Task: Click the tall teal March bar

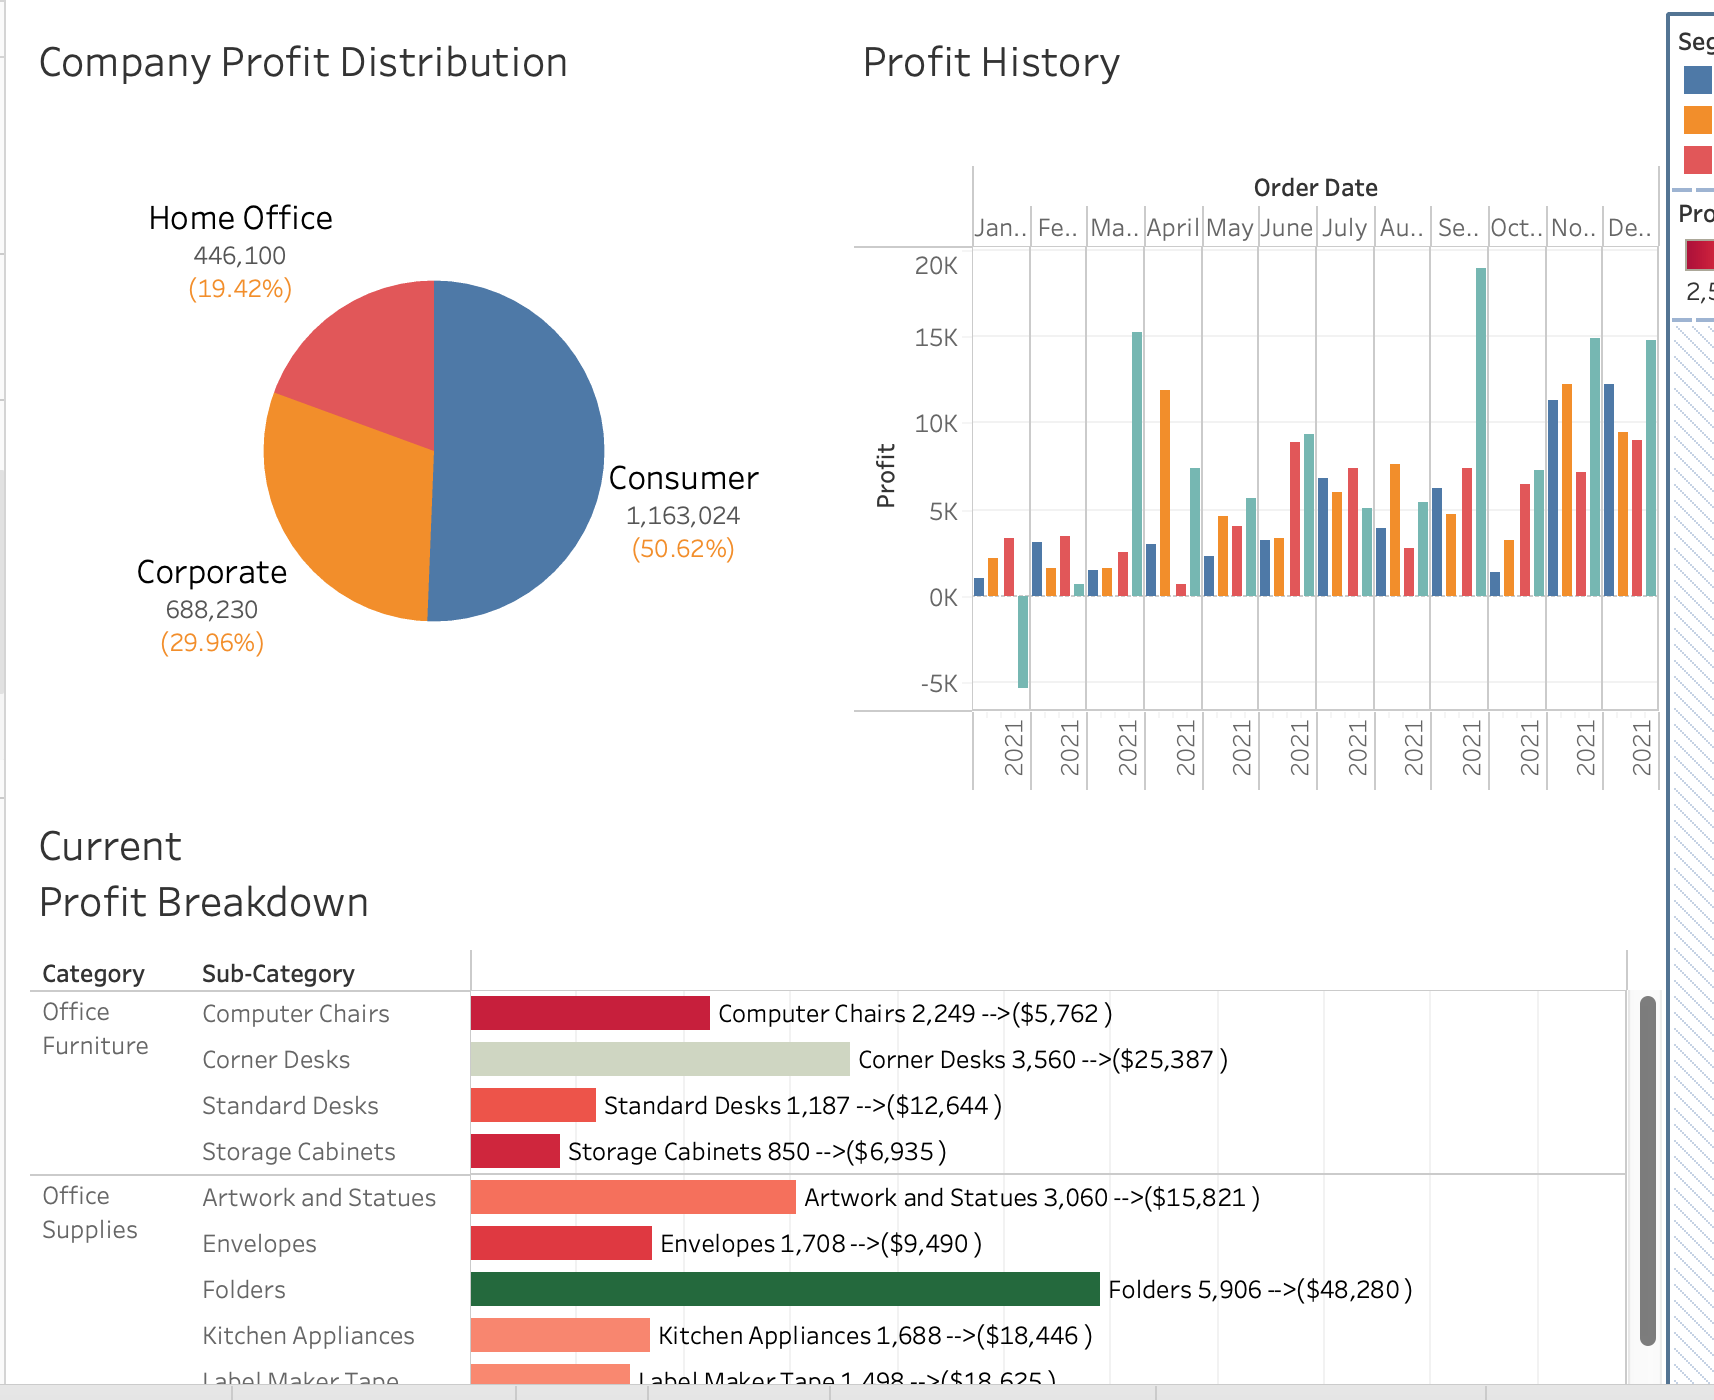Action: (x=1137, y=464)
